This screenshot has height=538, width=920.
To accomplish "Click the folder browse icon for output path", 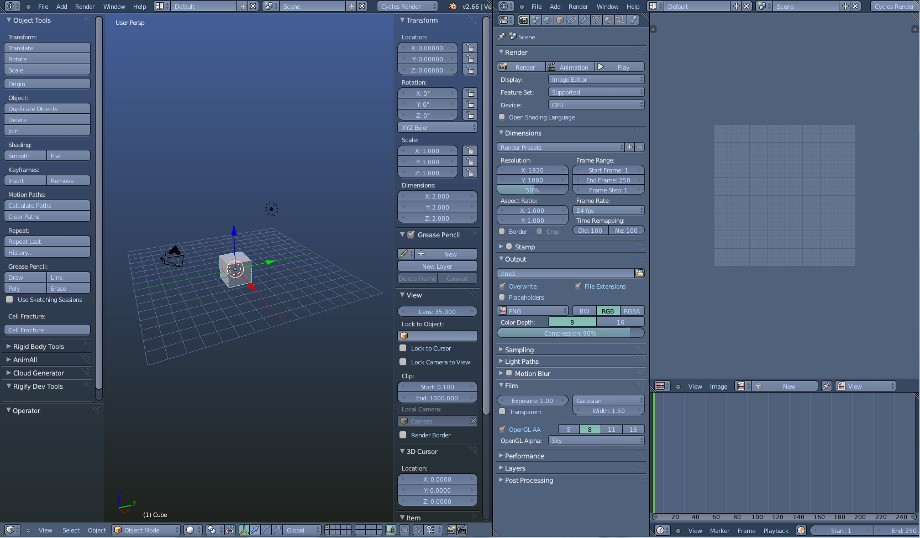I will (x=639, y=273).
